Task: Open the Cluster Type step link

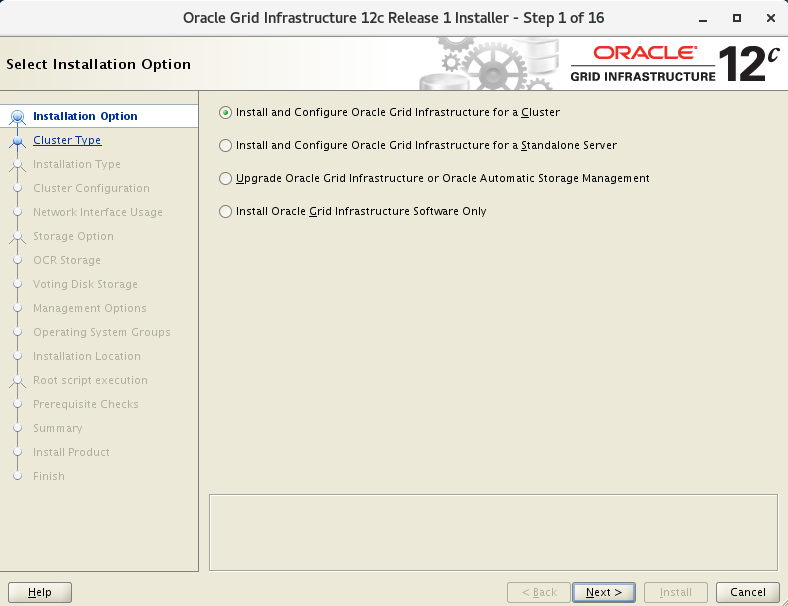Action: click(67, 140)
